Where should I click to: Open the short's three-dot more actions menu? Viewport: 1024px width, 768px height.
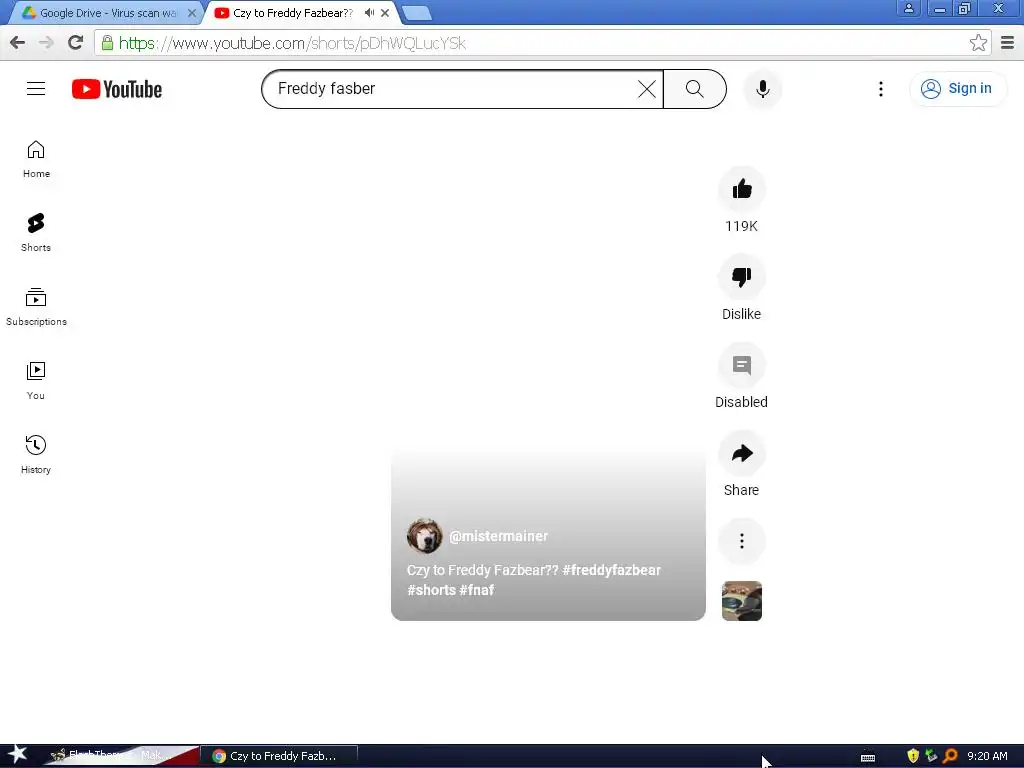tap(742, 541)
